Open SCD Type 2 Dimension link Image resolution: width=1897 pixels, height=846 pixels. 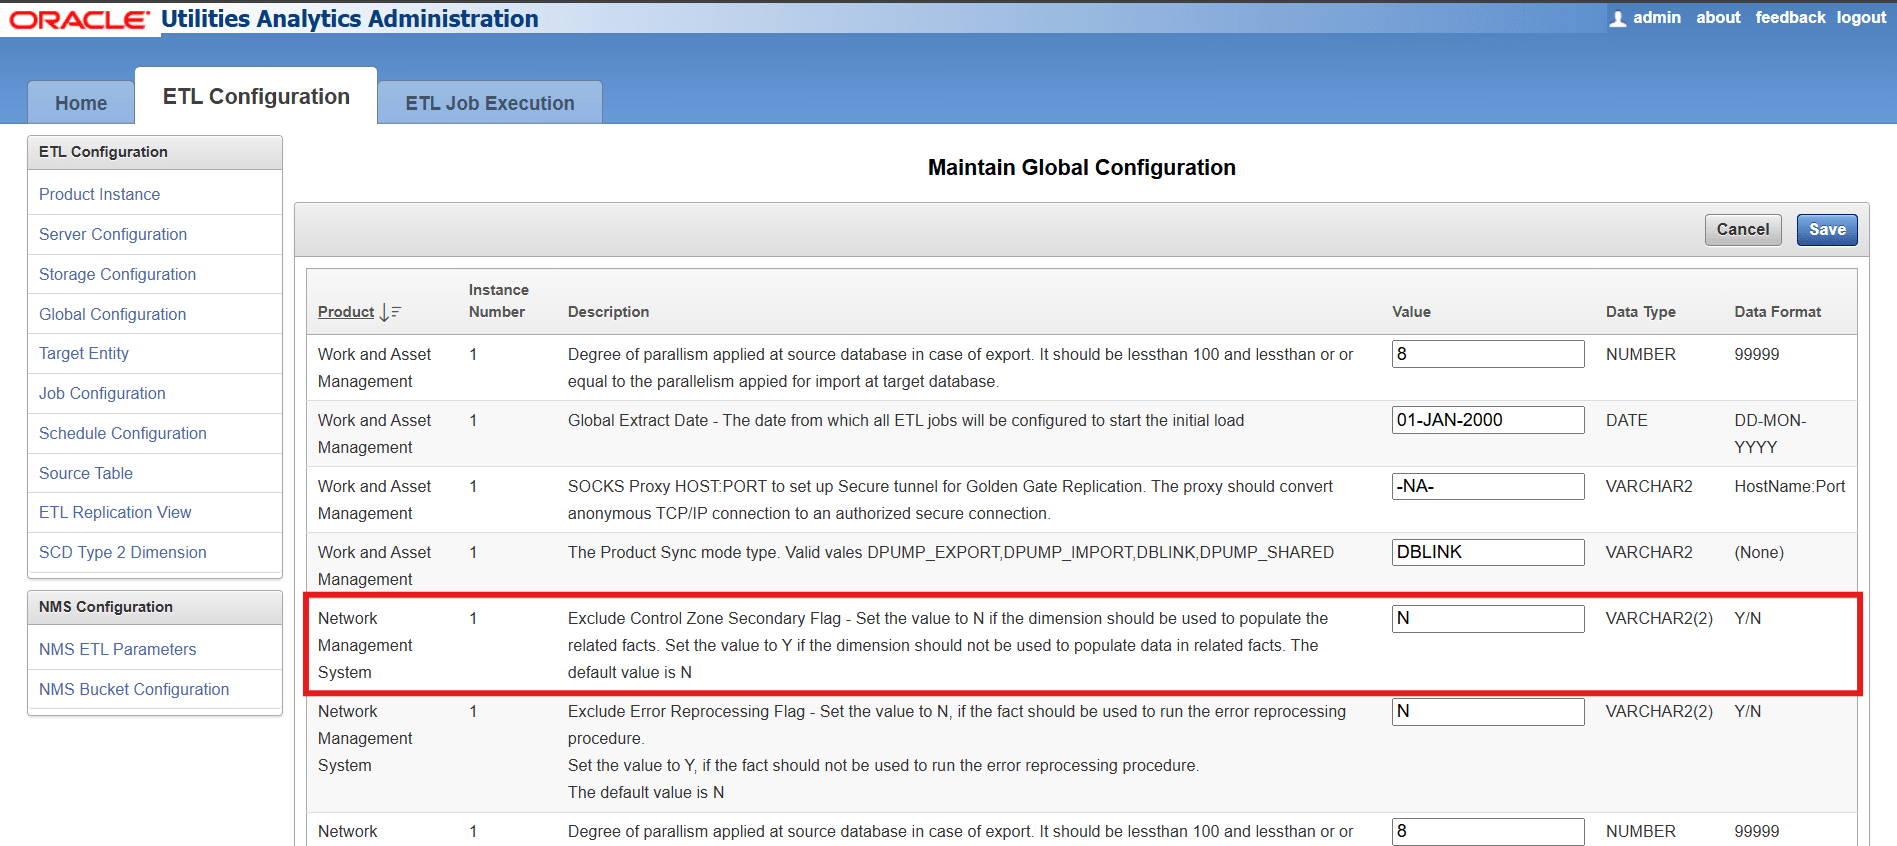pos(123,552)
